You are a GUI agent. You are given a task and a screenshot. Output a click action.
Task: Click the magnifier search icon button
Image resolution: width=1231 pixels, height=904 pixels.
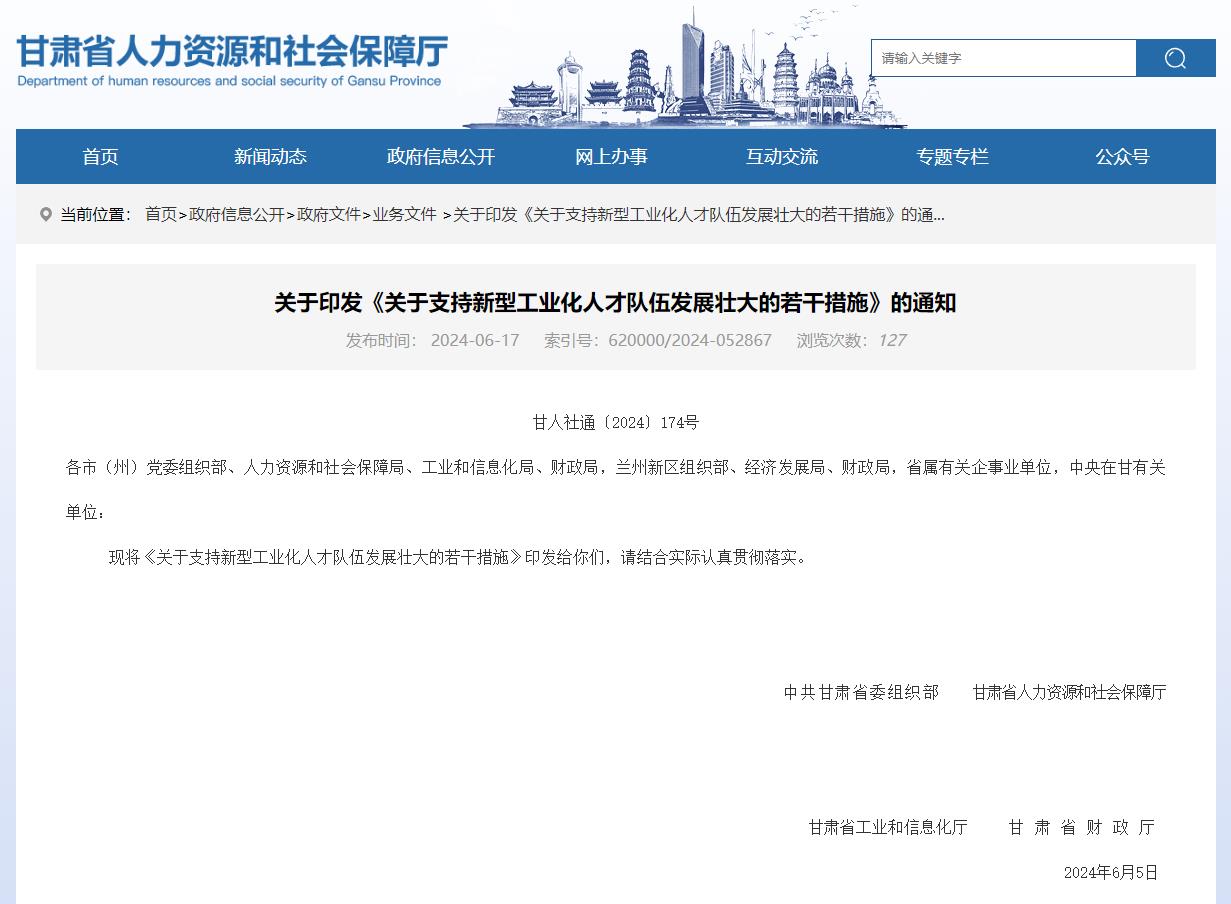pos(1176,58)
